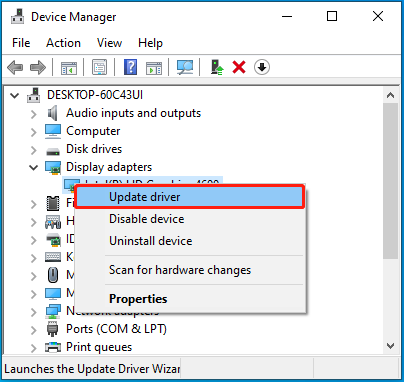Screen dimensions: 404x382
Task: Select Scan for hardware changes menu entry
Action: coord(190,270)
